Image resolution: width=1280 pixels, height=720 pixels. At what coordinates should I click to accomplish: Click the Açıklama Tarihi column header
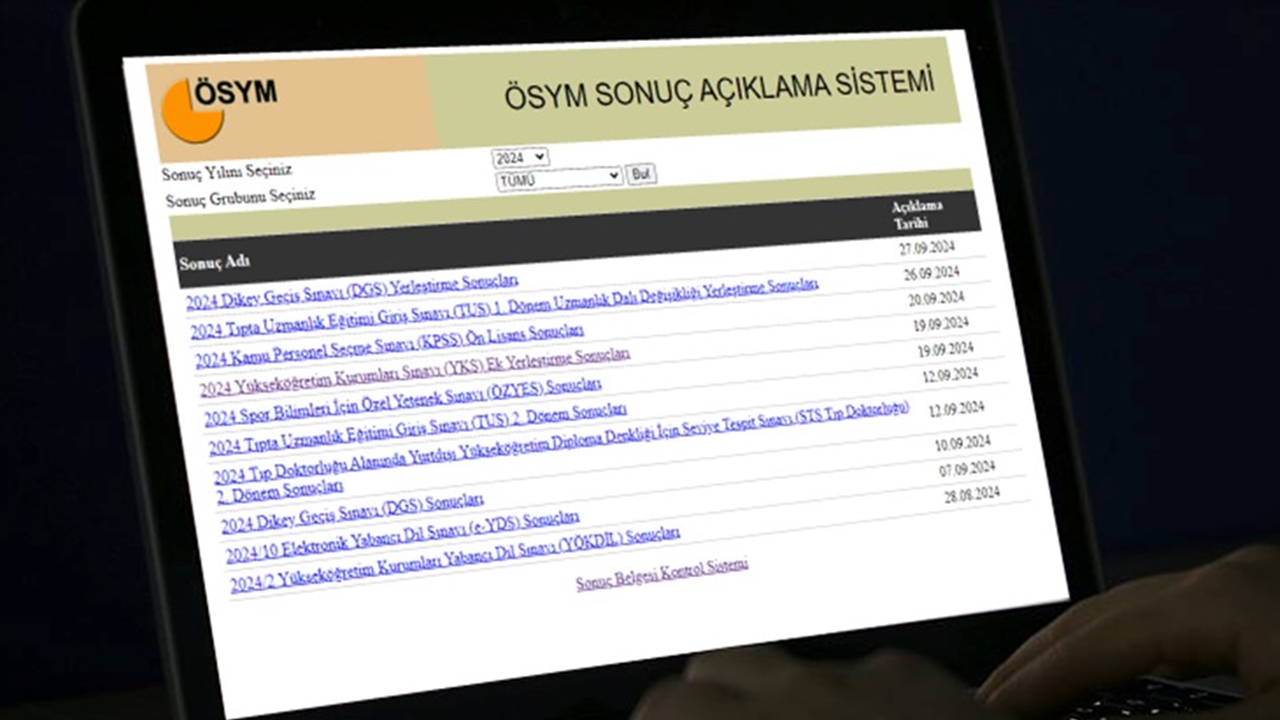pos(917,214)
